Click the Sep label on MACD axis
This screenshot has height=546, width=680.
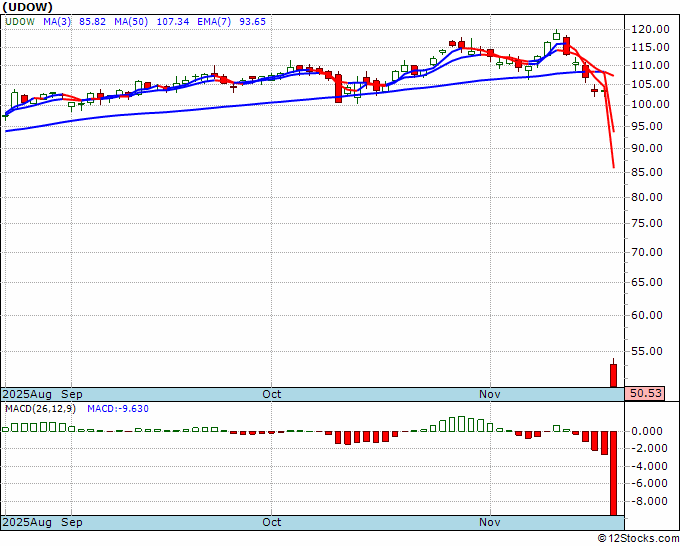click(x=72, y=522)
